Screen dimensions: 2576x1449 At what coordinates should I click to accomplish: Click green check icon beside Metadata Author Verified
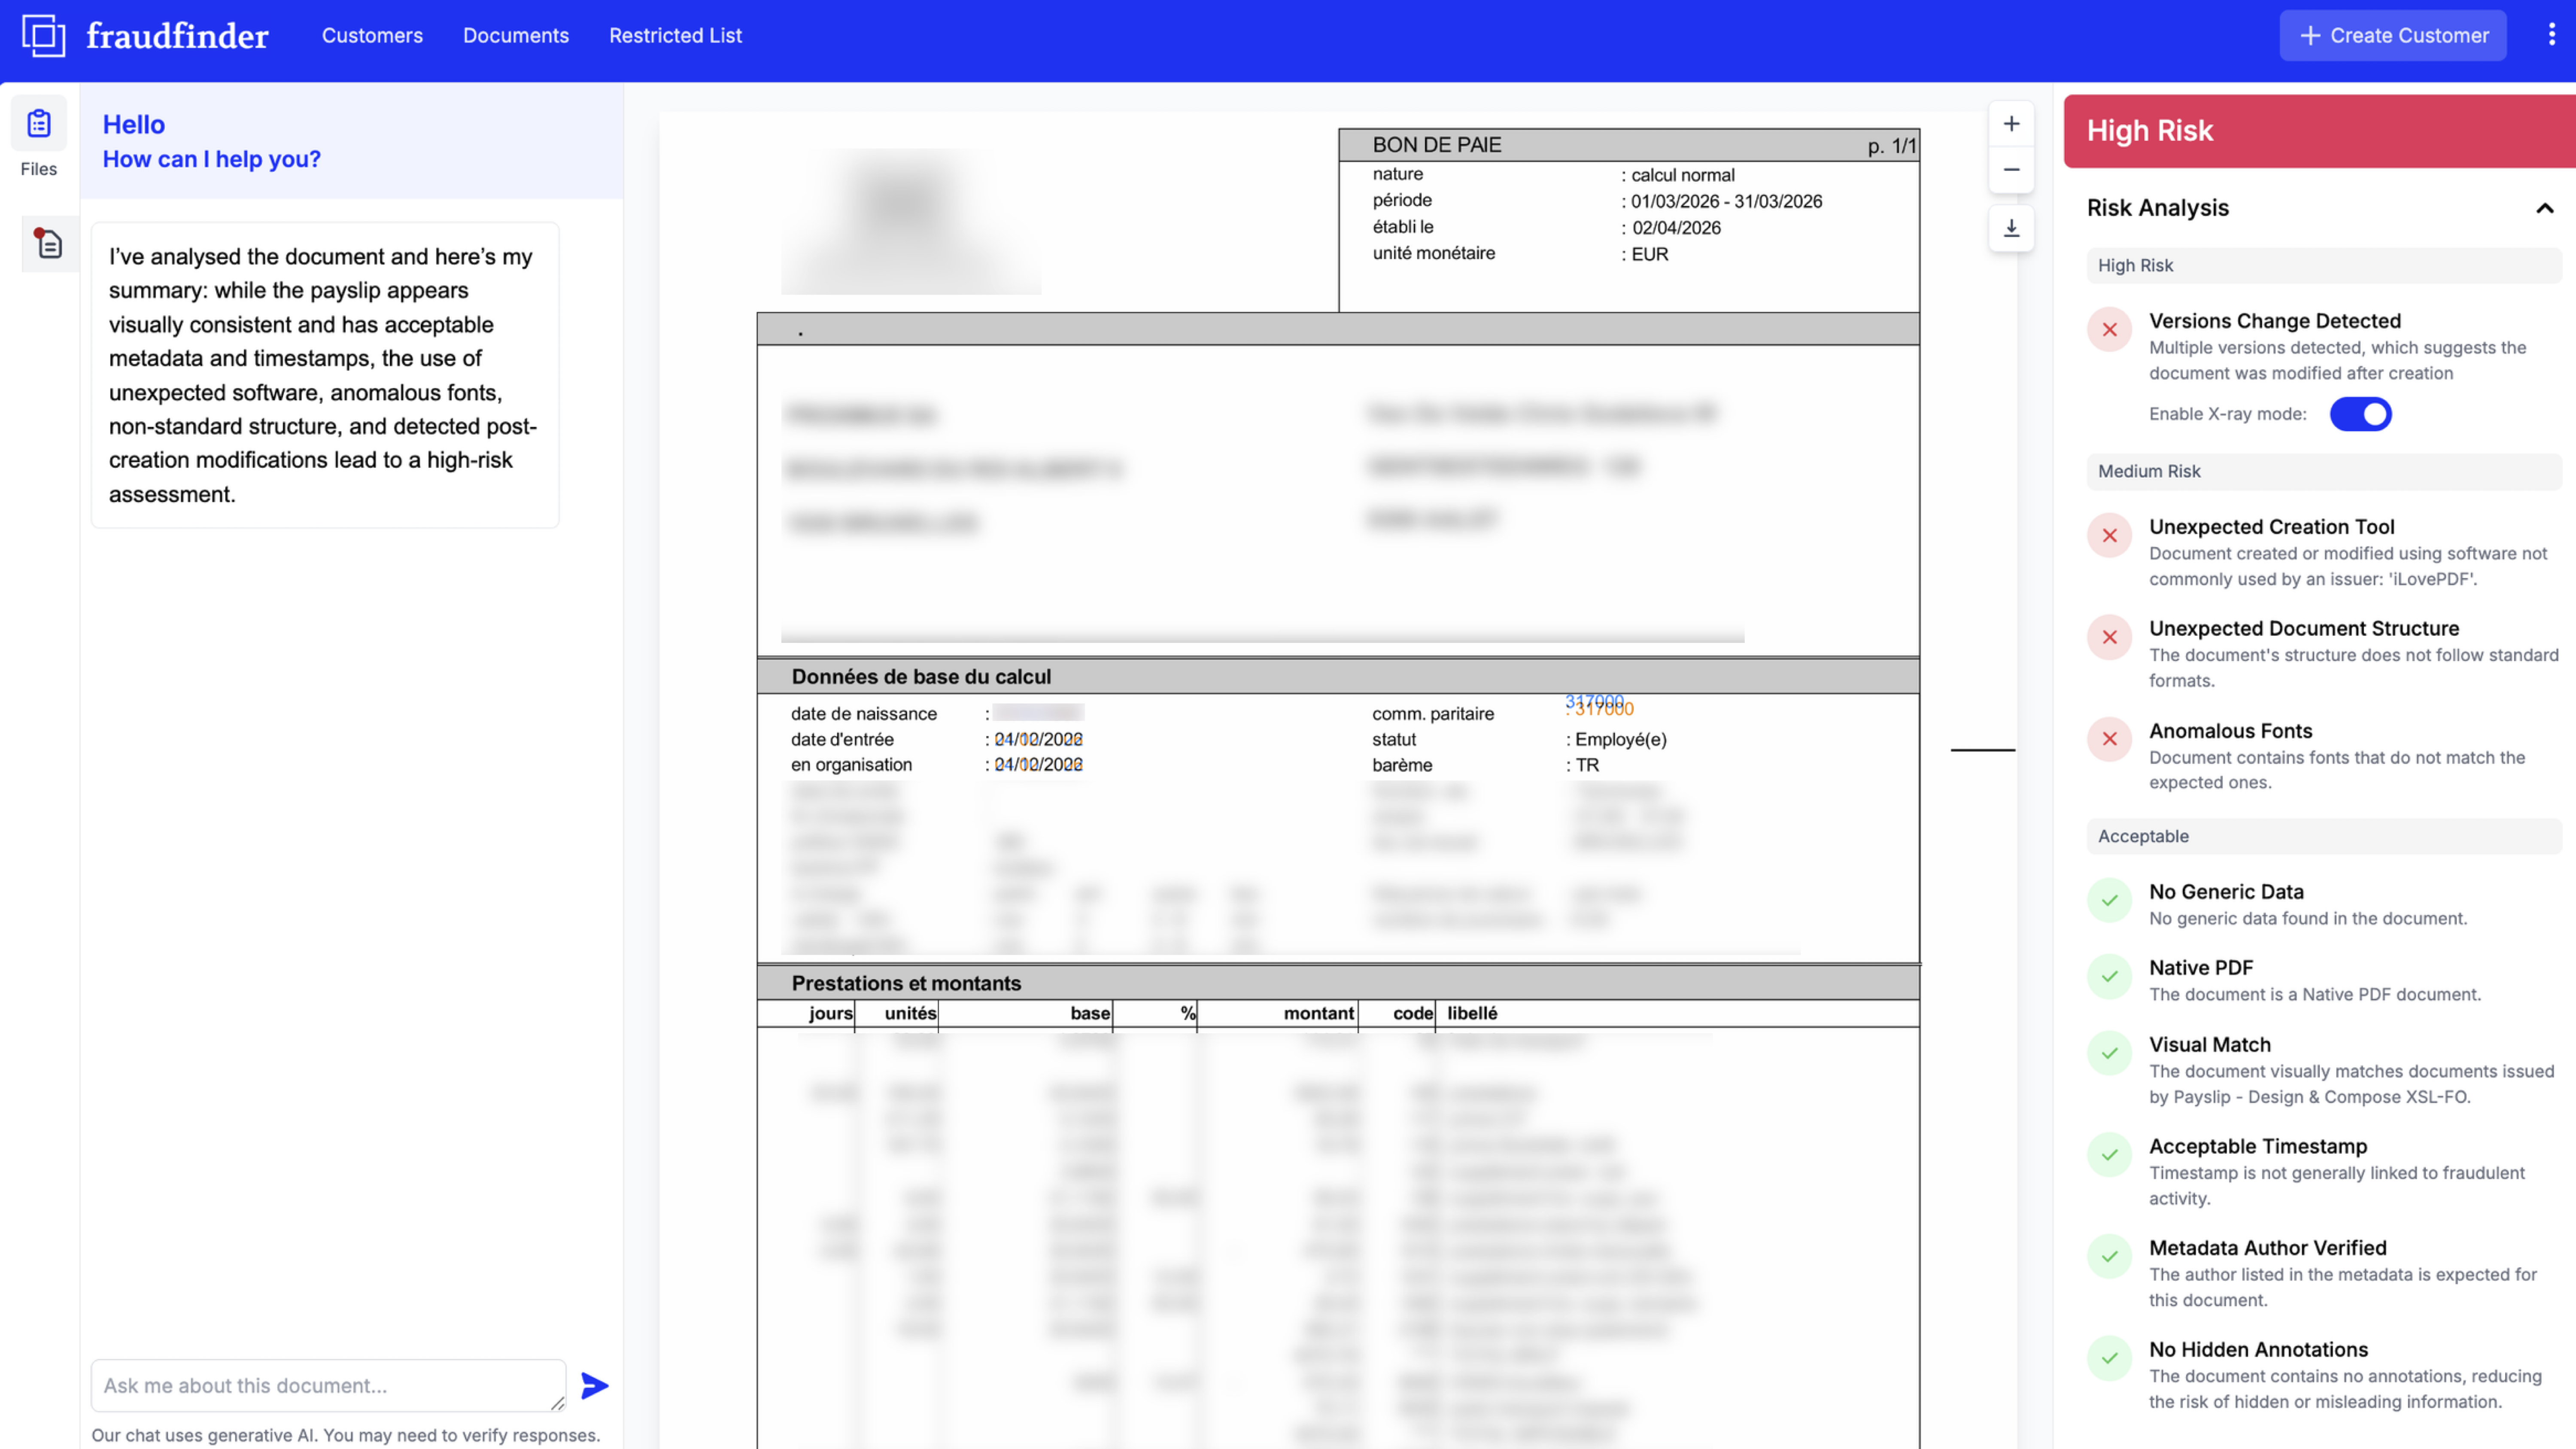[x=2109, y=1257]
